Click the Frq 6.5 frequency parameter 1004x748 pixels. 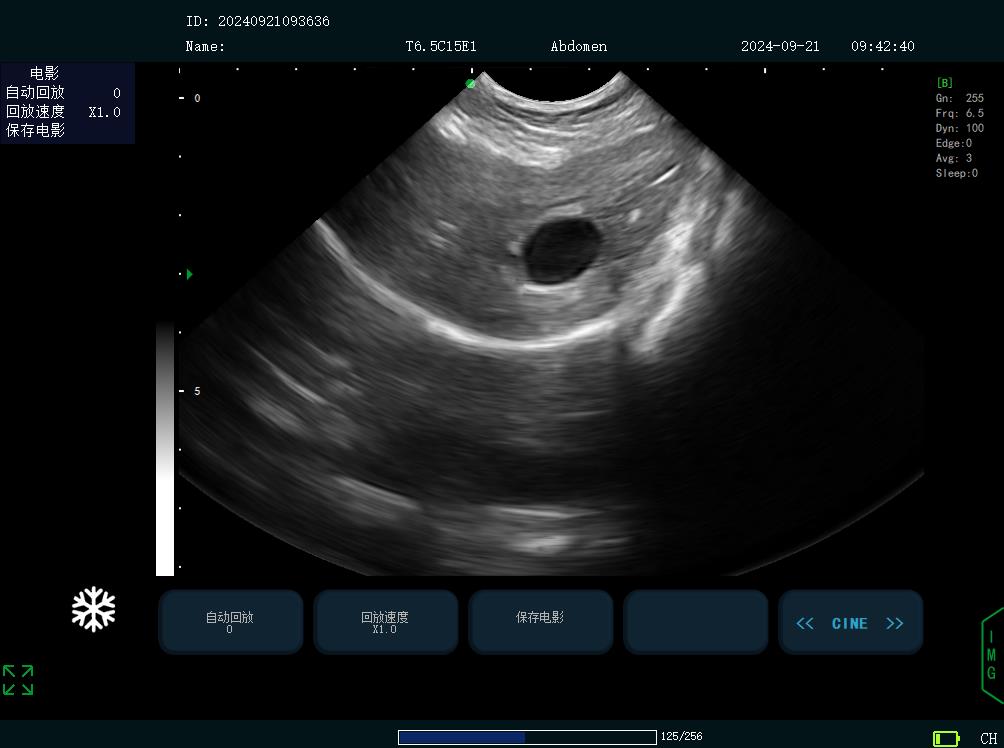click(x=959, y=113)
